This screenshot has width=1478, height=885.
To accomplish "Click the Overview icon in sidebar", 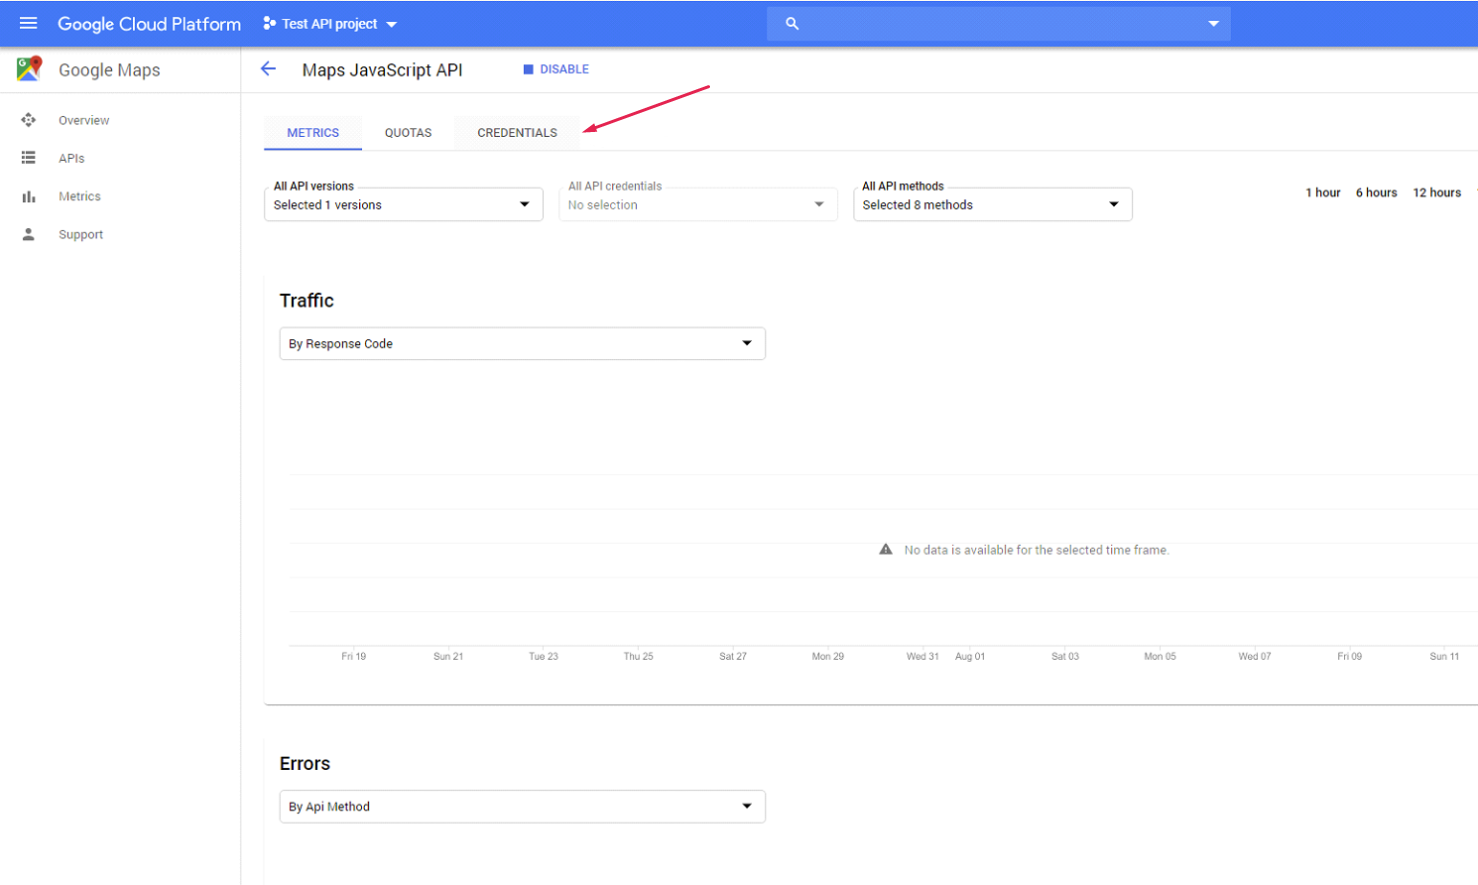I will [29, 120].
